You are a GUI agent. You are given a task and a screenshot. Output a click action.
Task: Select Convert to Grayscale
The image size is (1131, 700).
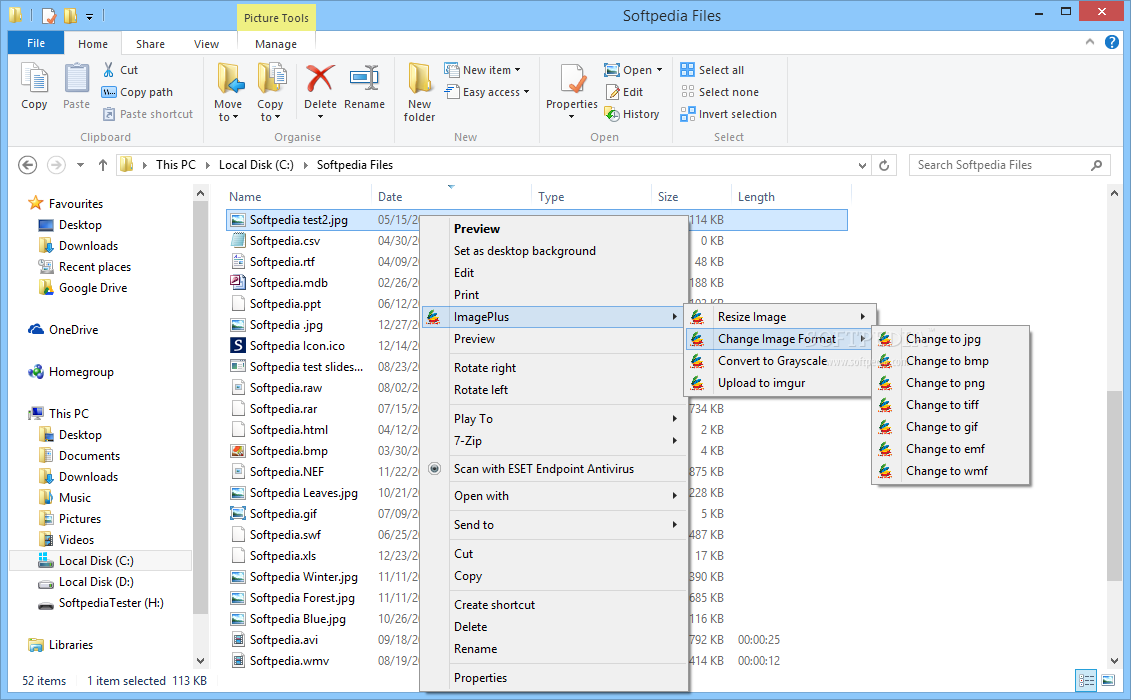[772, 361]
